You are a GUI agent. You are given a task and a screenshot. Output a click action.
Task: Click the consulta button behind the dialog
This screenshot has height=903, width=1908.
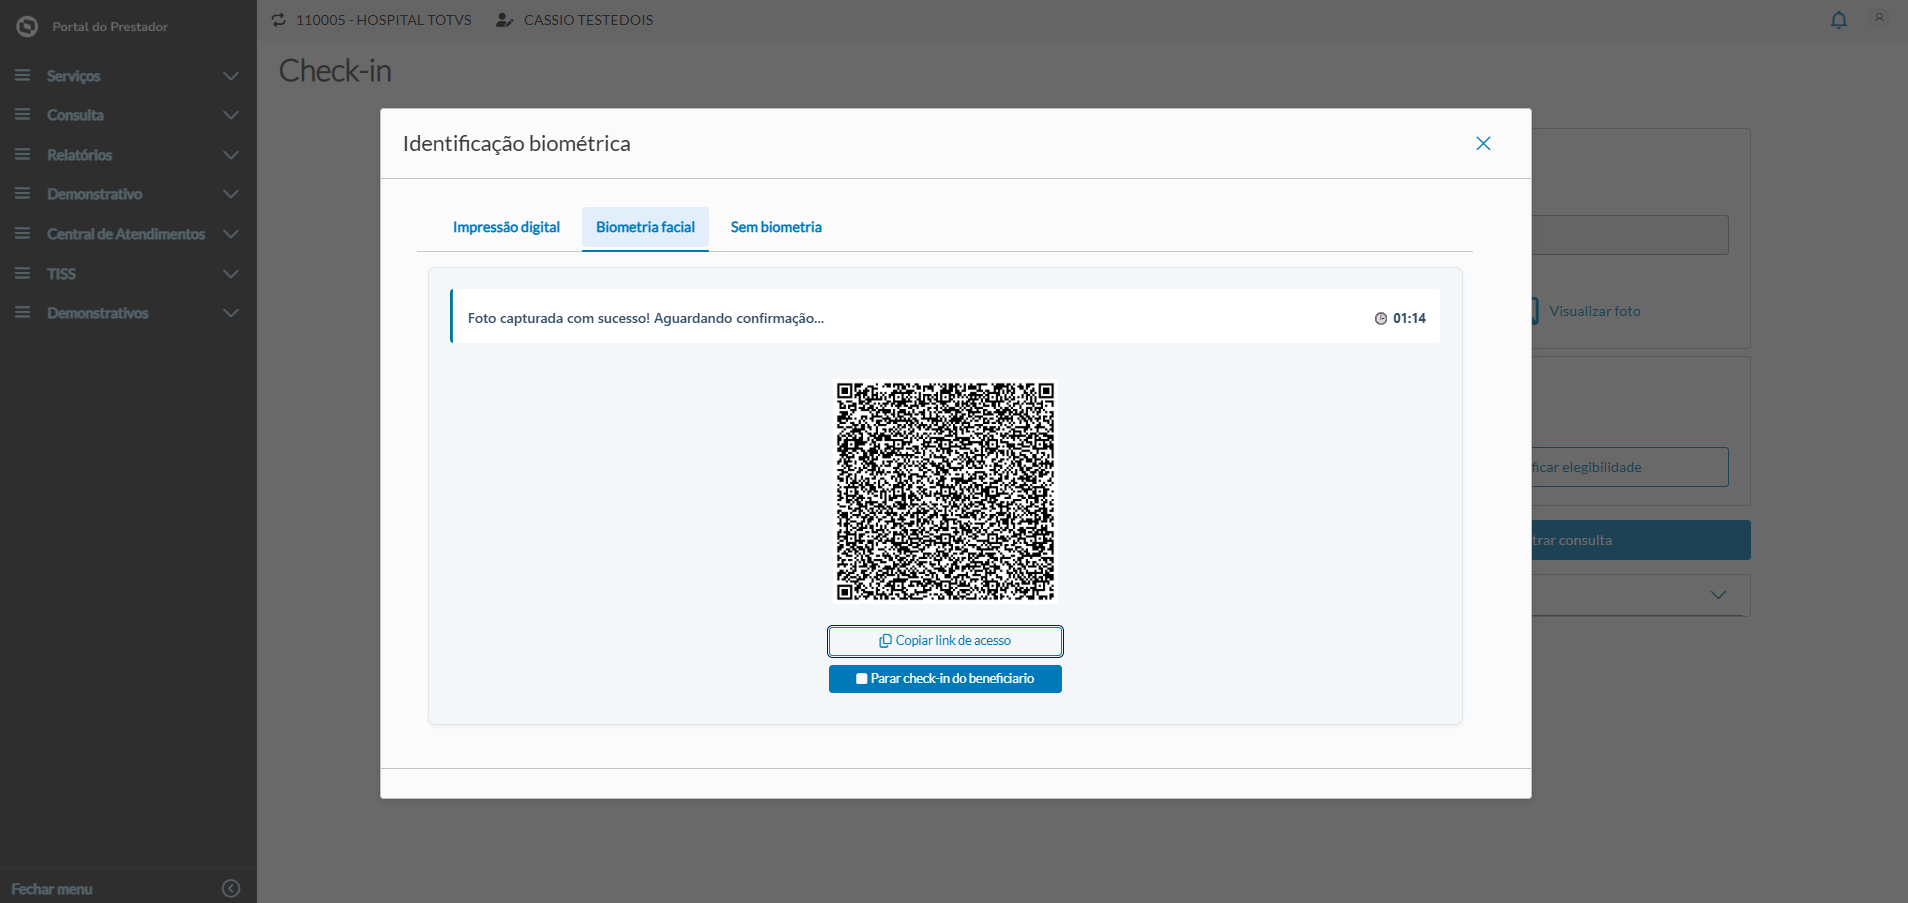pyautogui.click(x=1641, y=540)
